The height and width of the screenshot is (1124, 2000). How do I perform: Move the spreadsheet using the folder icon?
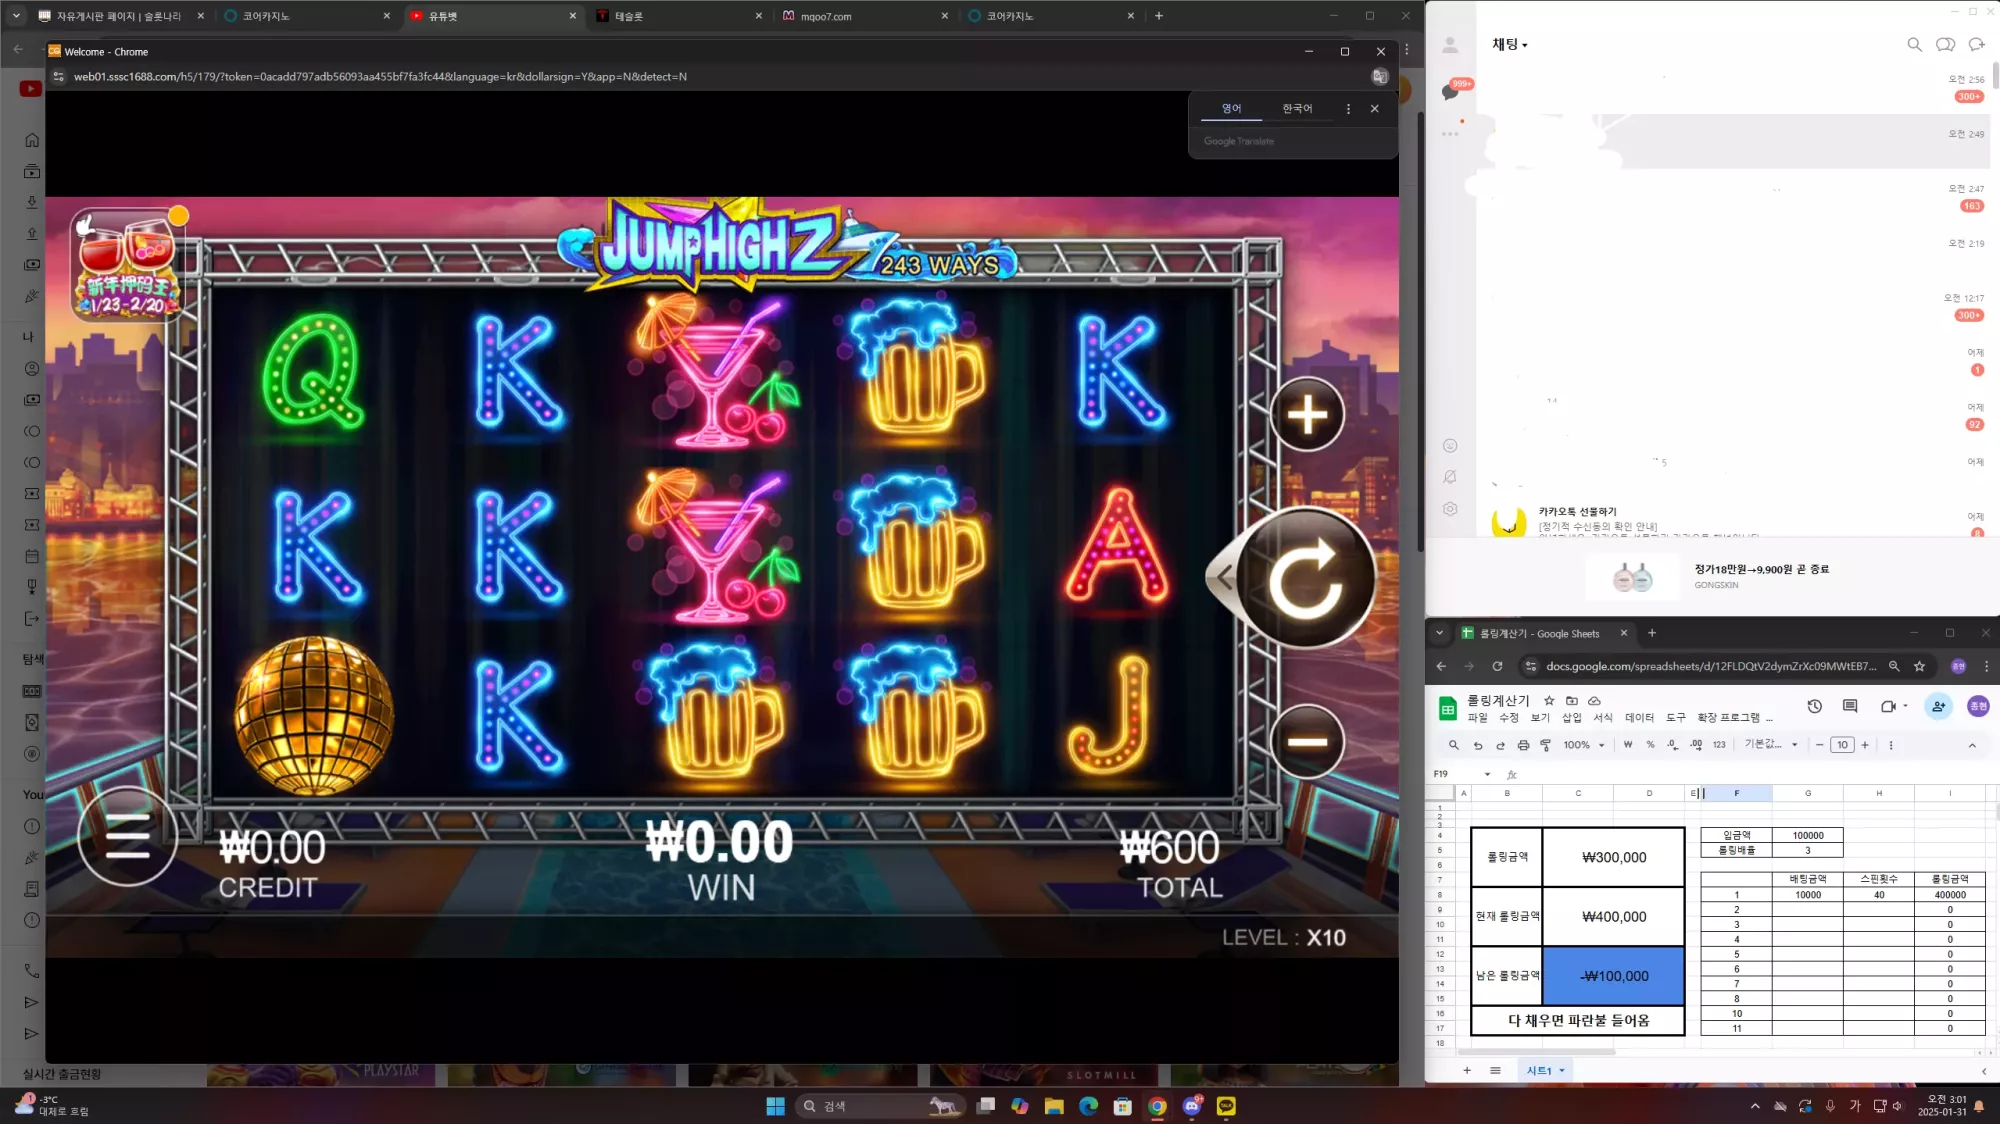pos(1572,701)
